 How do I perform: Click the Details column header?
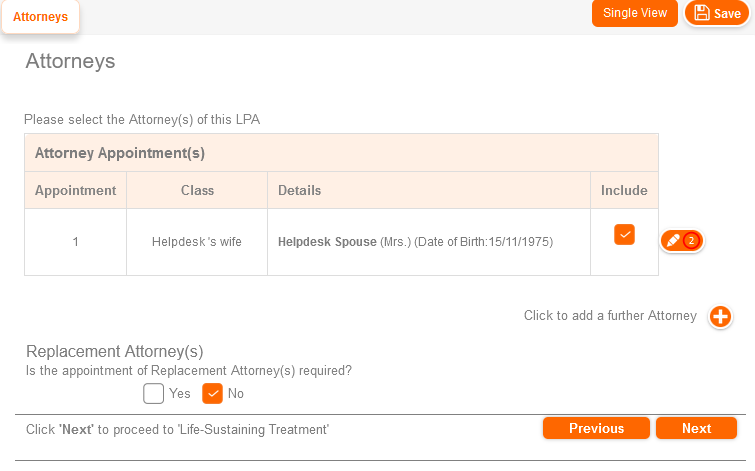(x=300, y=190)
